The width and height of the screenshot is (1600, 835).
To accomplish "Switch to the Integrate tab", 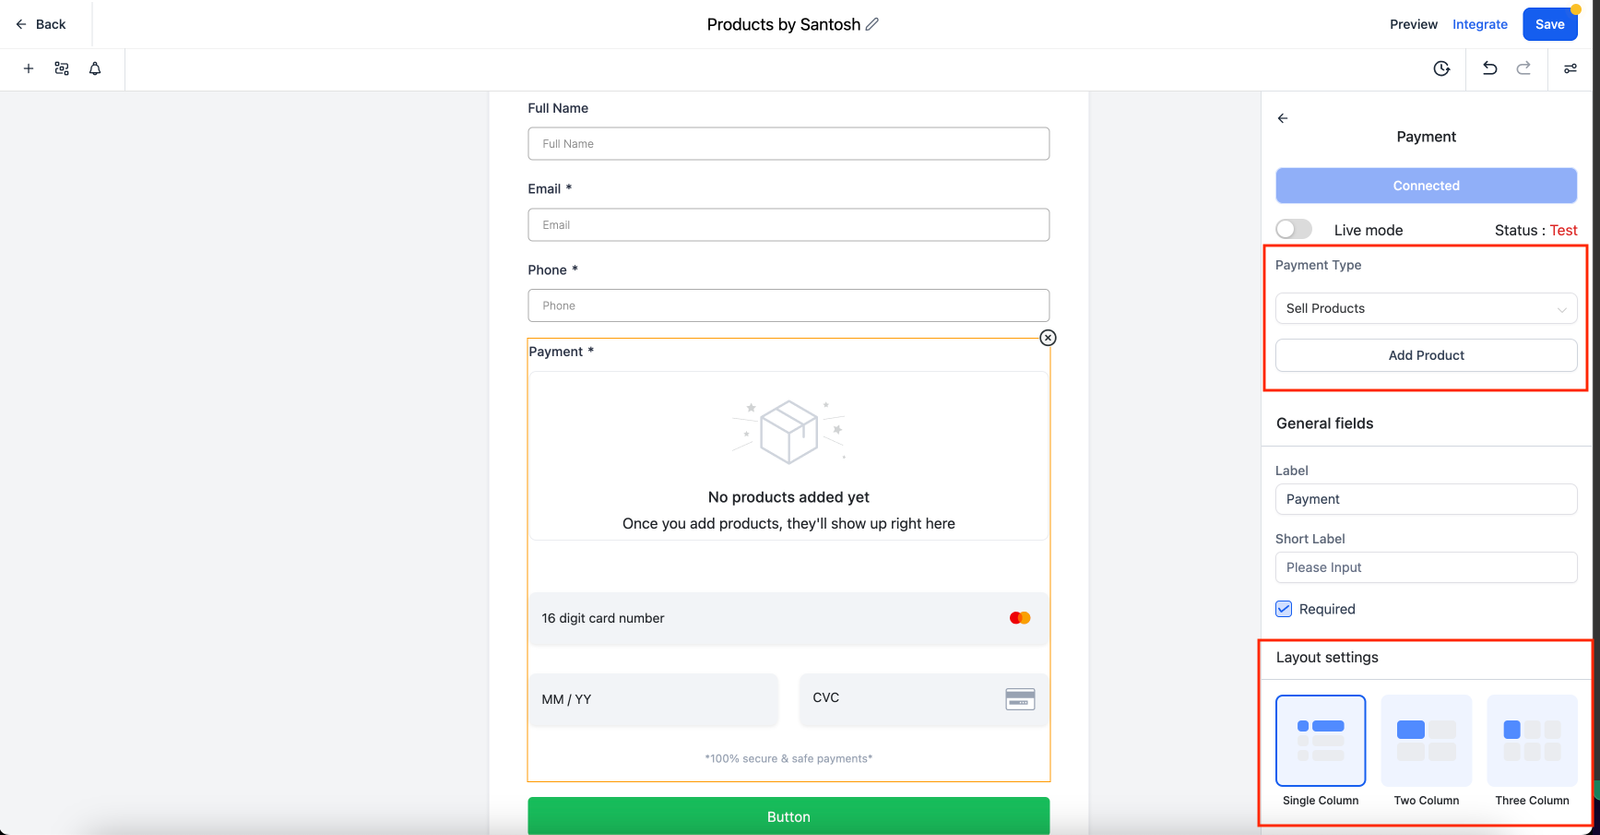I will point(1480,24).
